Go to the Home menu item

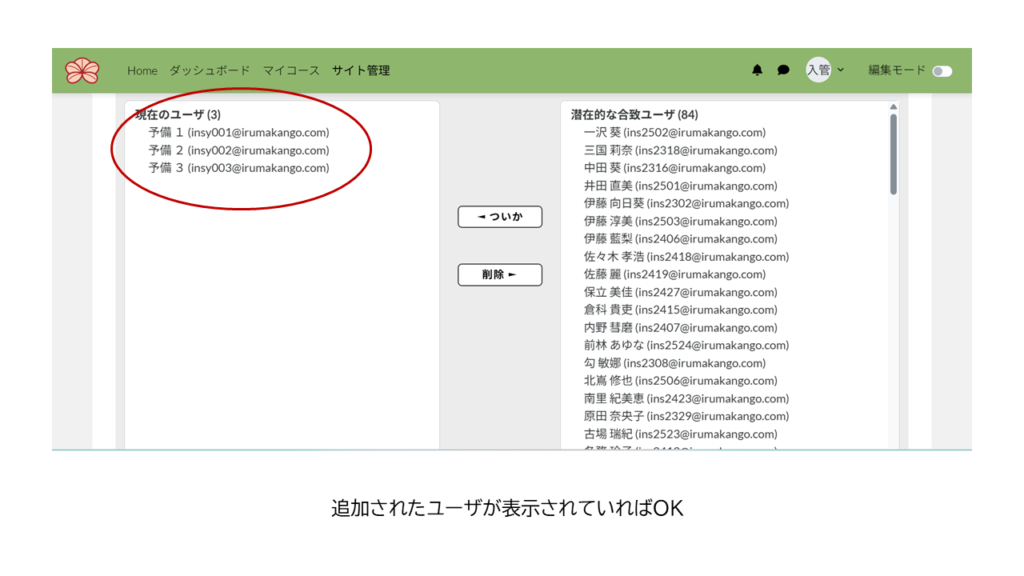point(142,71)
